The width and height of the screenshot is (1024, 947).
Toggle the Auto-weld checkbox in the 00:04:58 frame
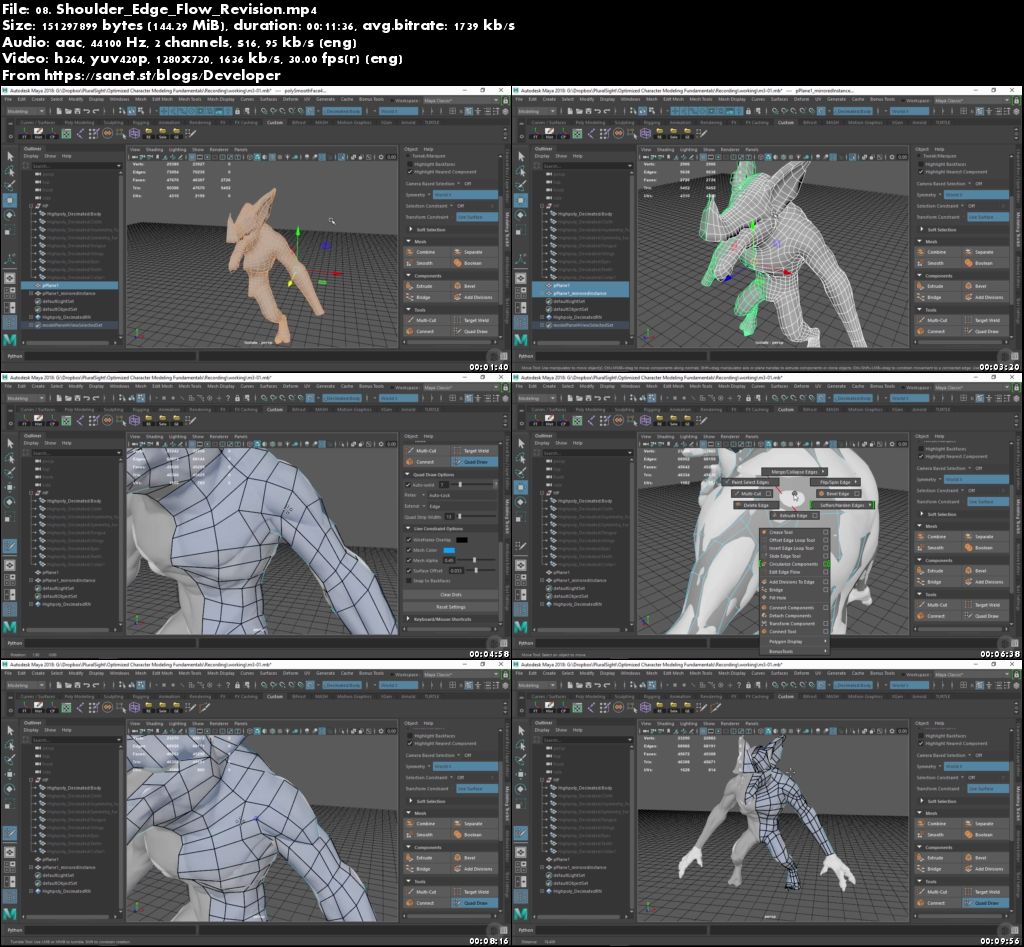[409, 485]
